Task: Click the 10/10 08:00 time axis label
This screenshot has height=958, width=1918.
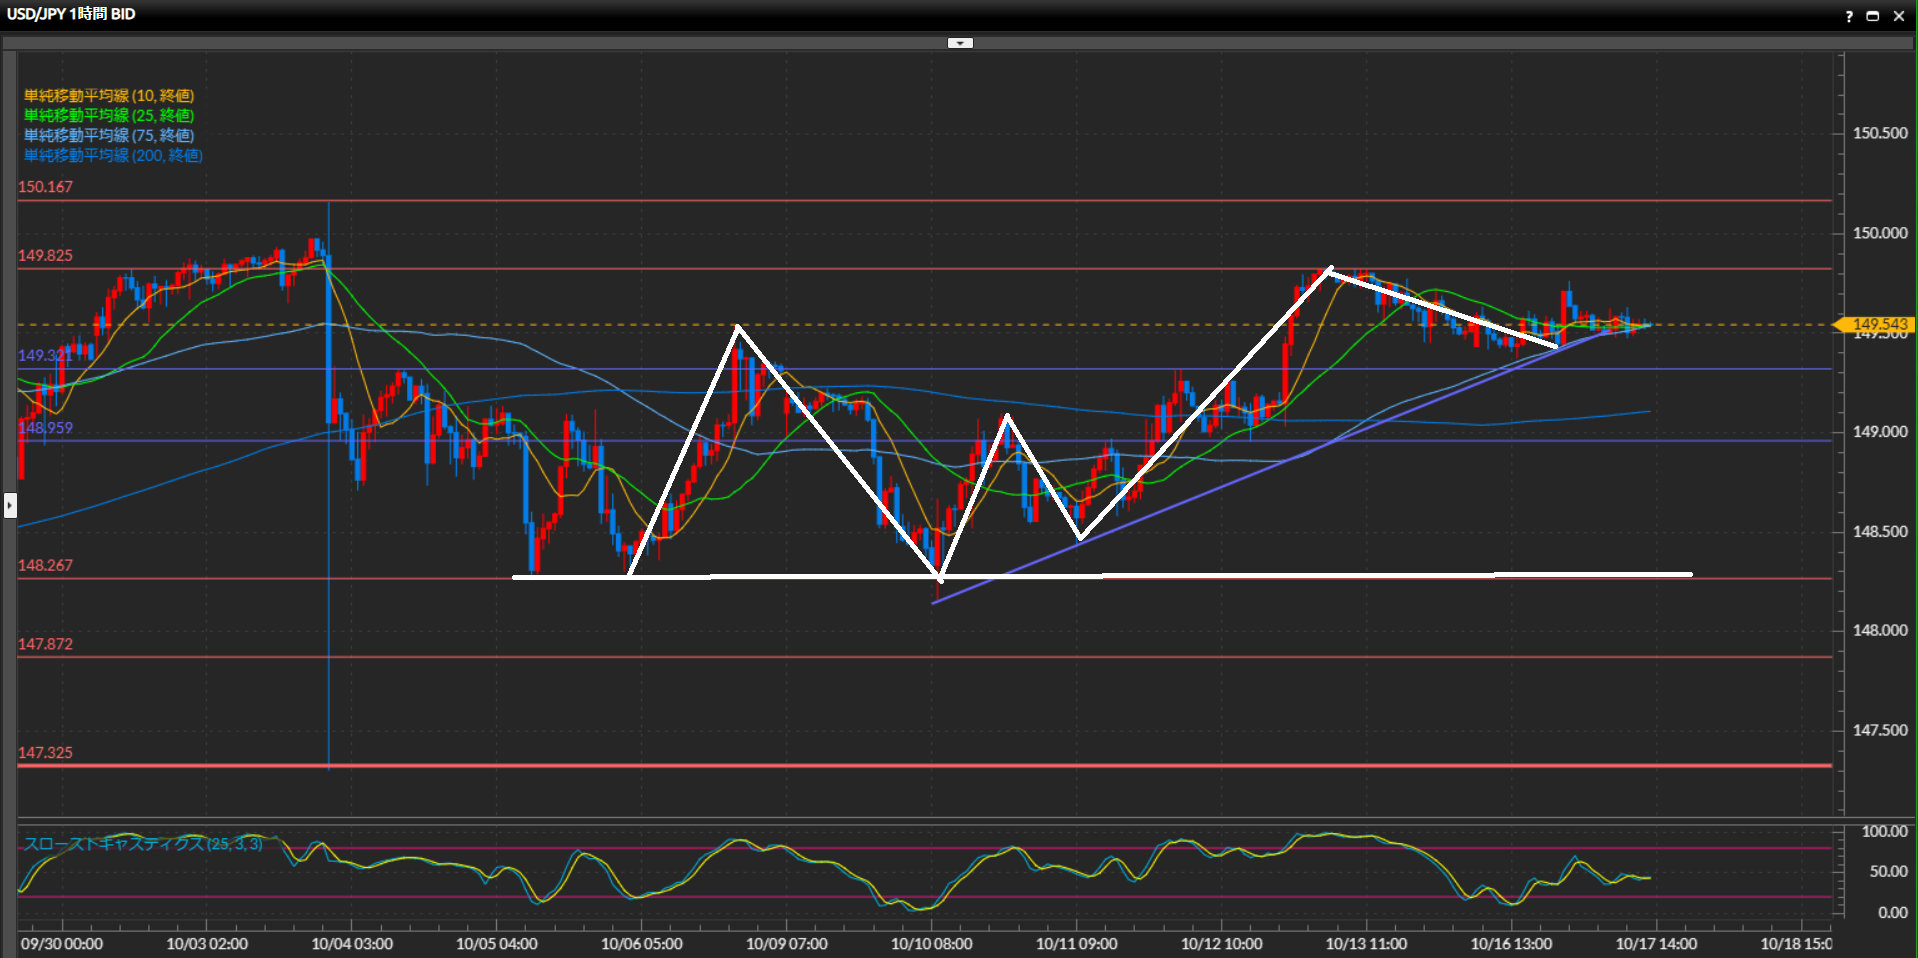Action: (931, 944)
